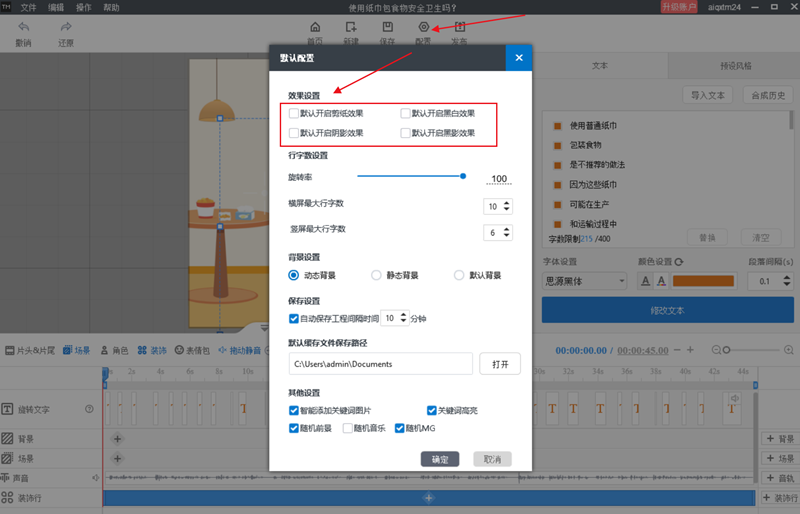Screen dimensions: 800x514
Task: Open the 思源黑体 font dropdown
Action: point(584,282)
